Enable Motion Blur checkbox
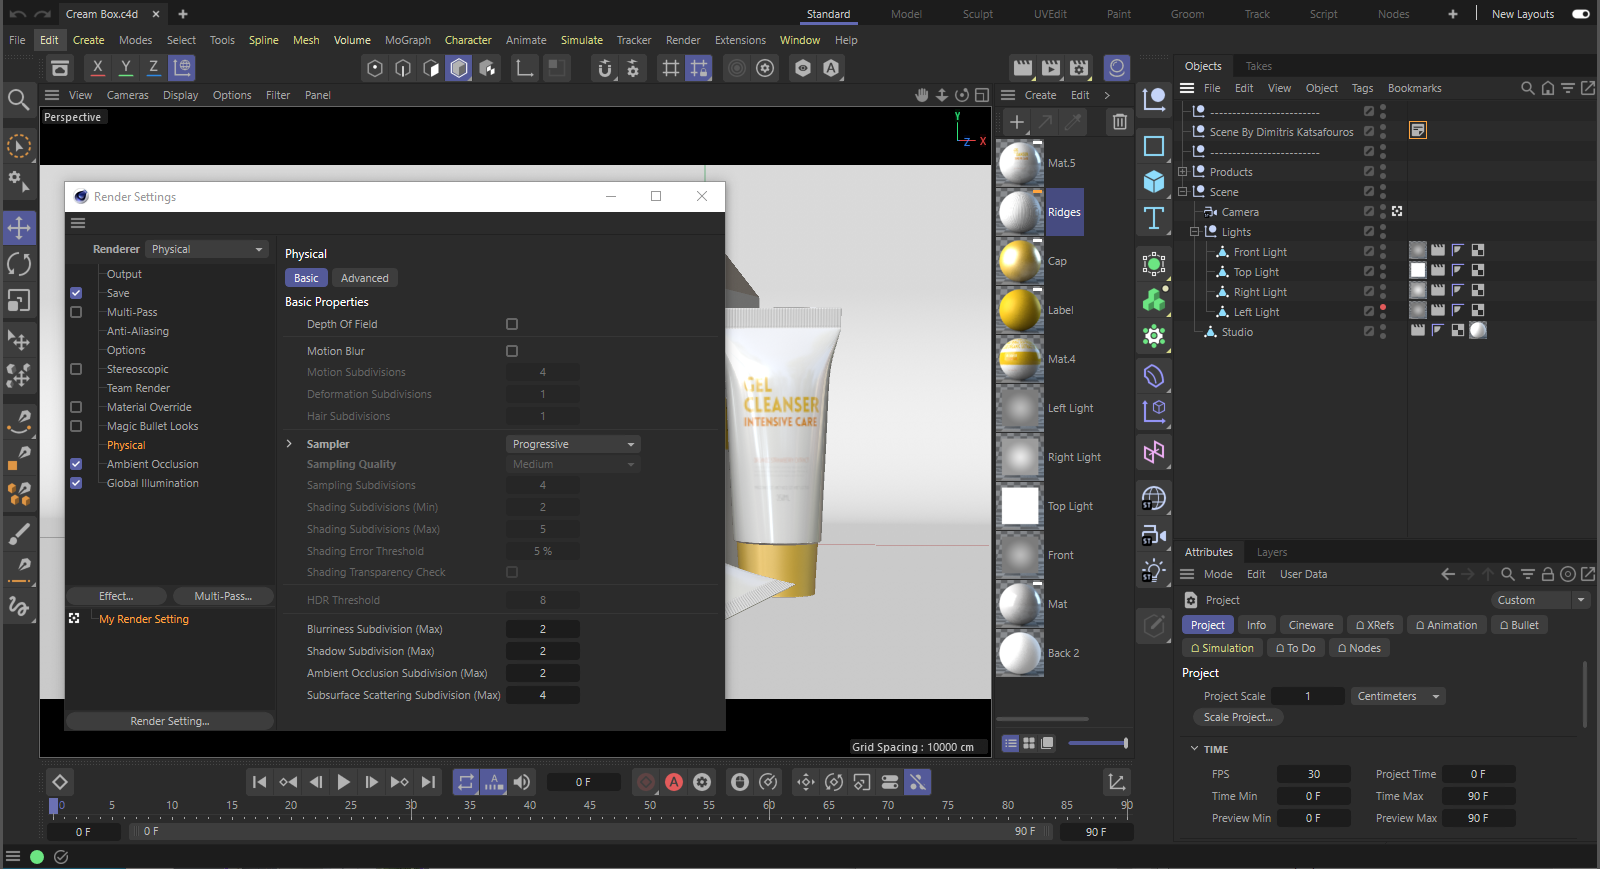Image resolution: width=1600 pixels, height=869 pixels. point(512,351)
